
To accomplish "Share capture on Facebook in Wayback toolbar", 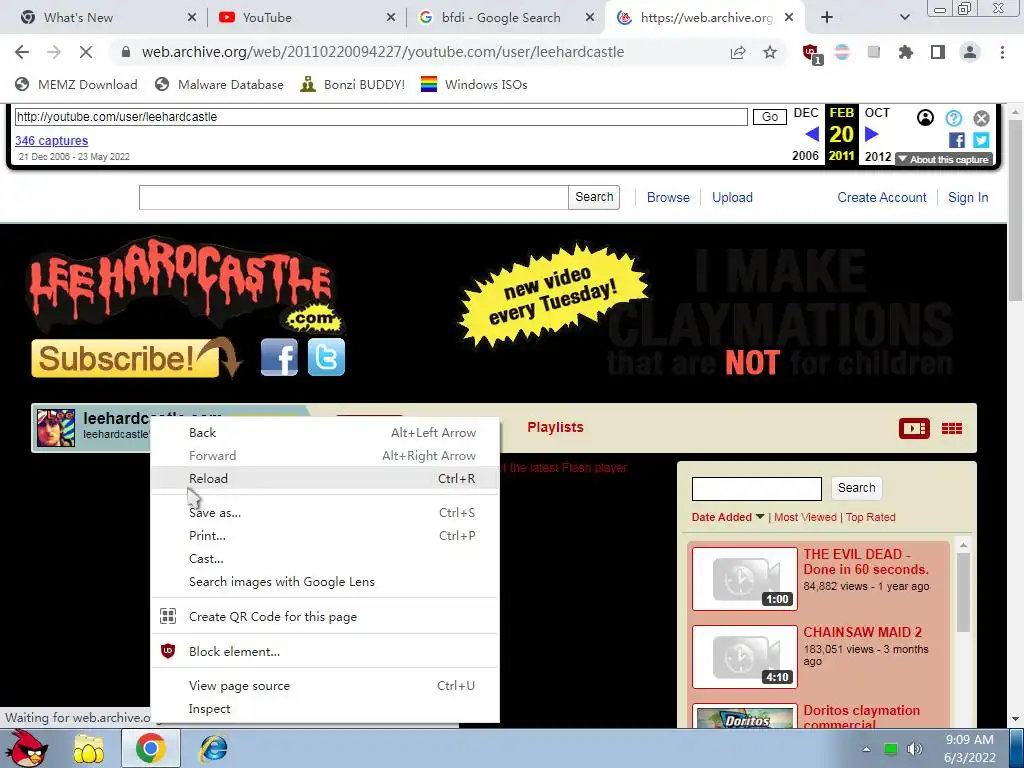I will [956, 140].
